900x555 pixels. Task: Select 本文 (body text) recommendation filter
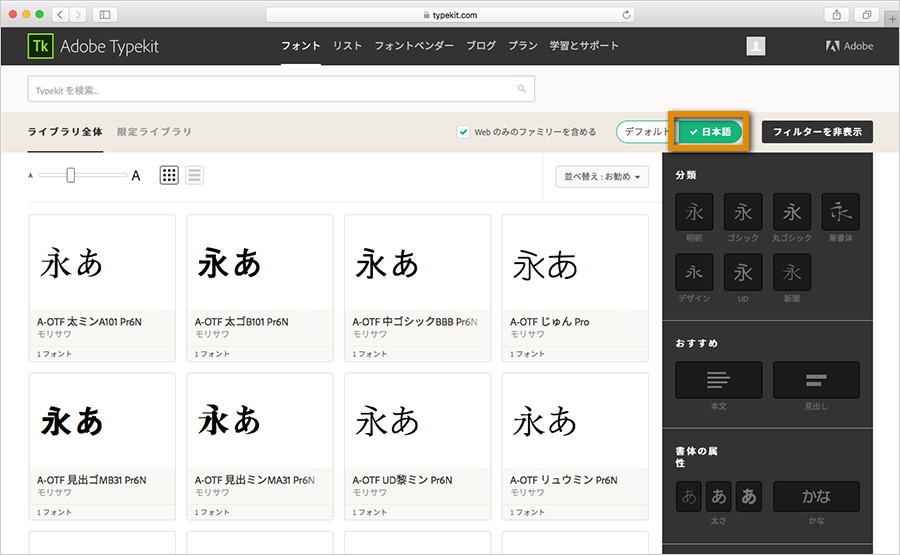point(719,380)
